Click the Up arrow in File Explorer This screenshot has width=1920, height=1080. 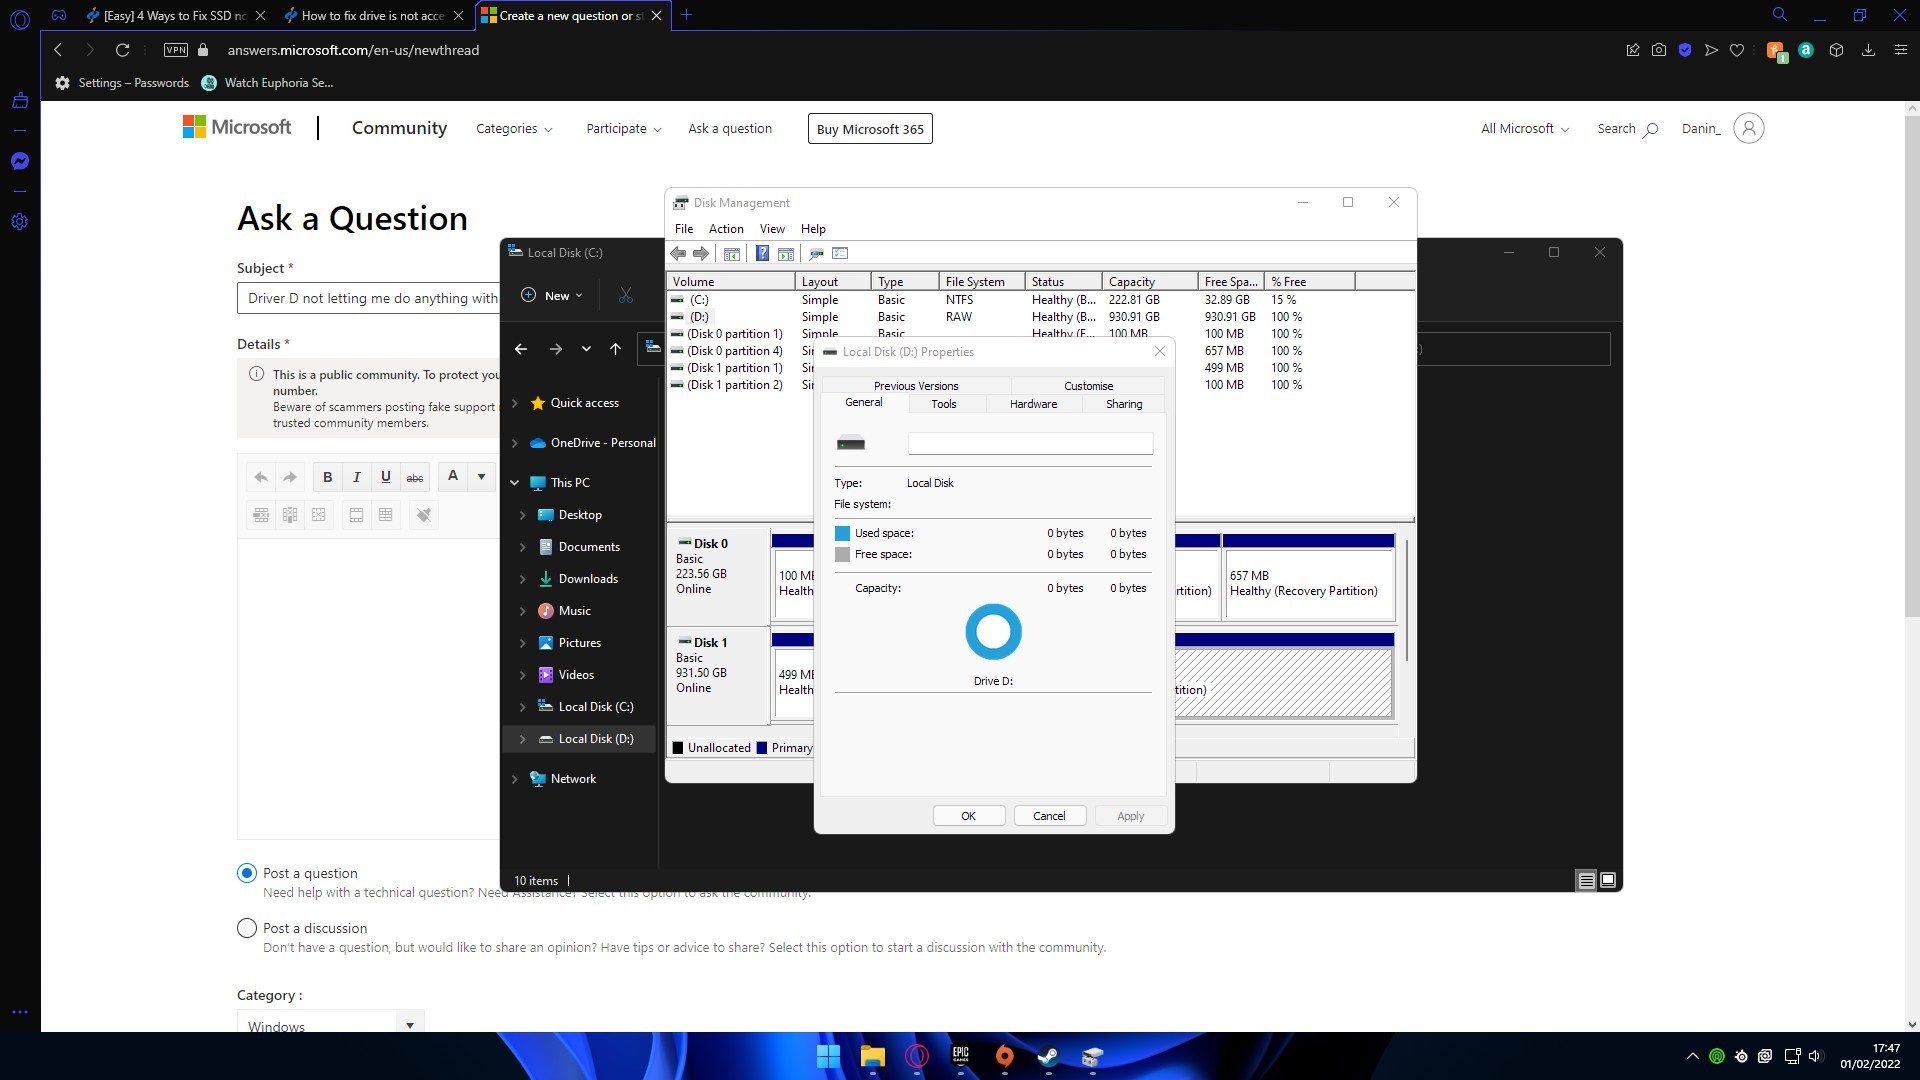[x=615, y=349]
